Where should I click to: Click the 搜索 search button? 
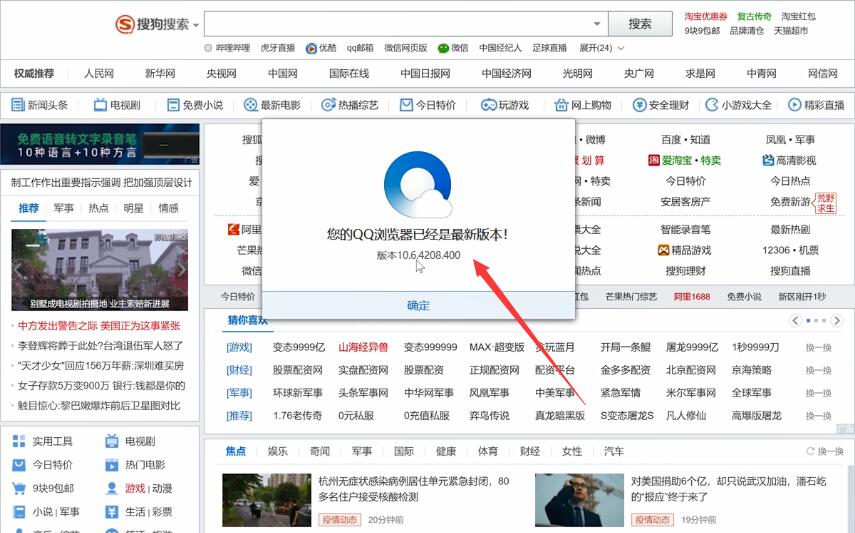point(640,24)
